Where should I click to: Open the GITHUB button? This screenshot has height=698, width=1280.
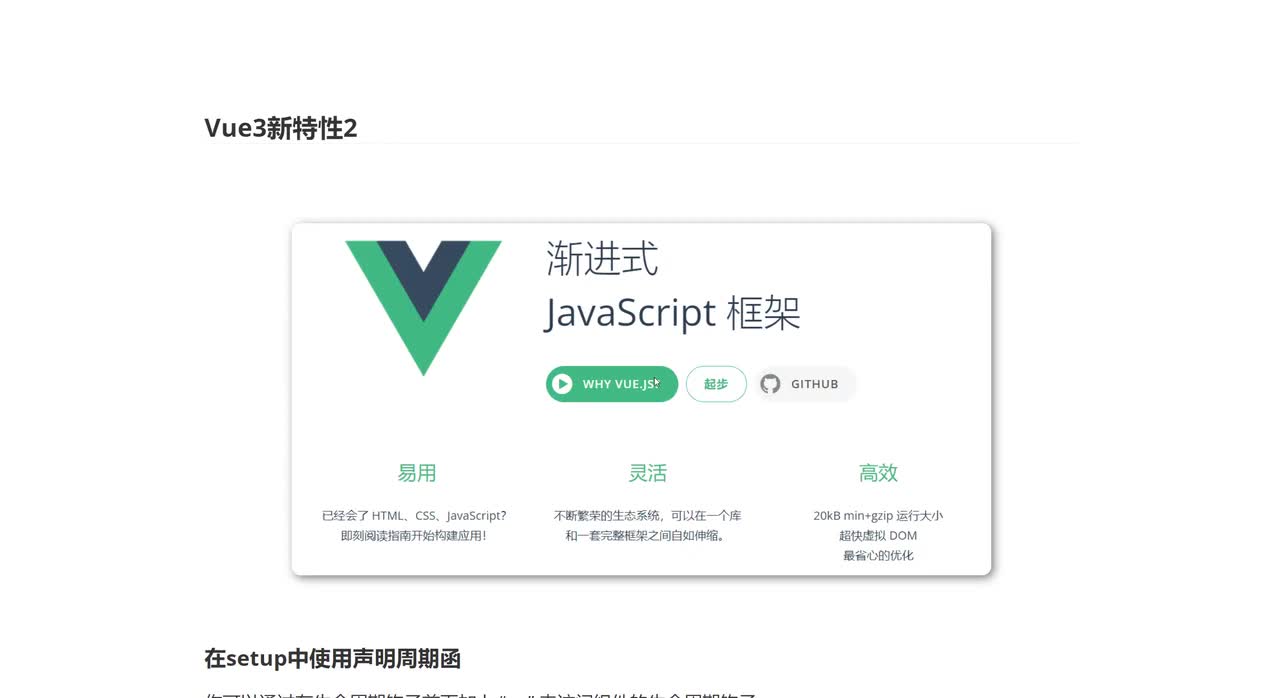pyautogui.click(x=805, y=384)
